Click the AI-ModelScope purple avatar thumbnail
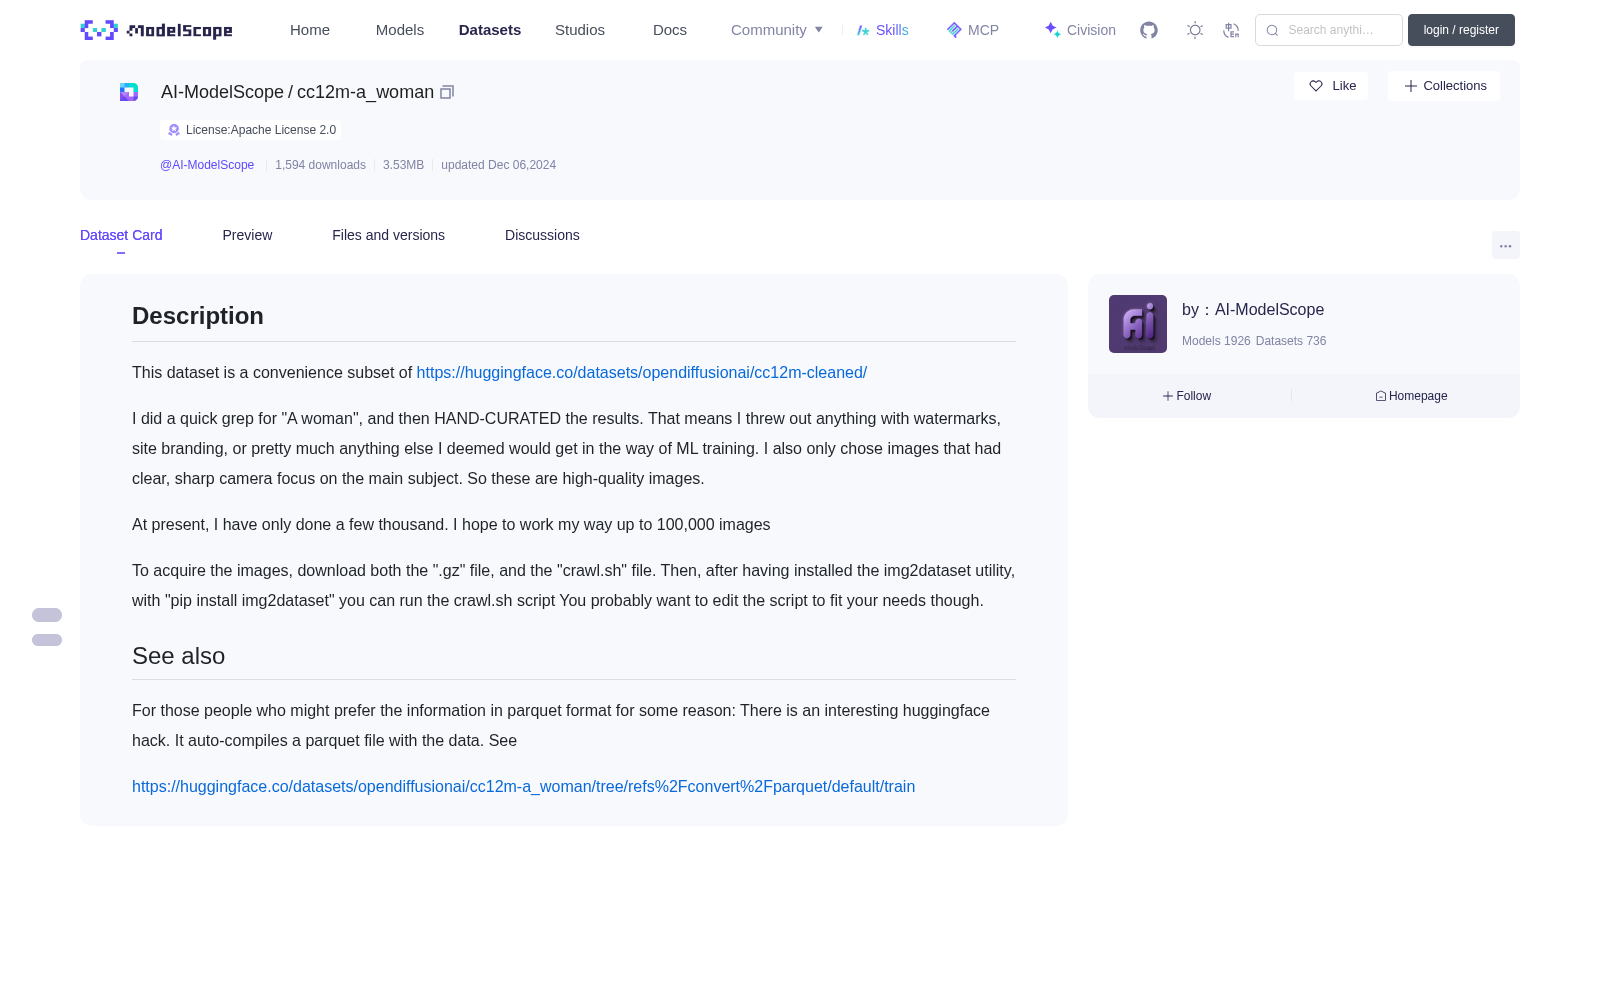Viewport: 1600px width, 1000px height. (x=1138, y=324)
